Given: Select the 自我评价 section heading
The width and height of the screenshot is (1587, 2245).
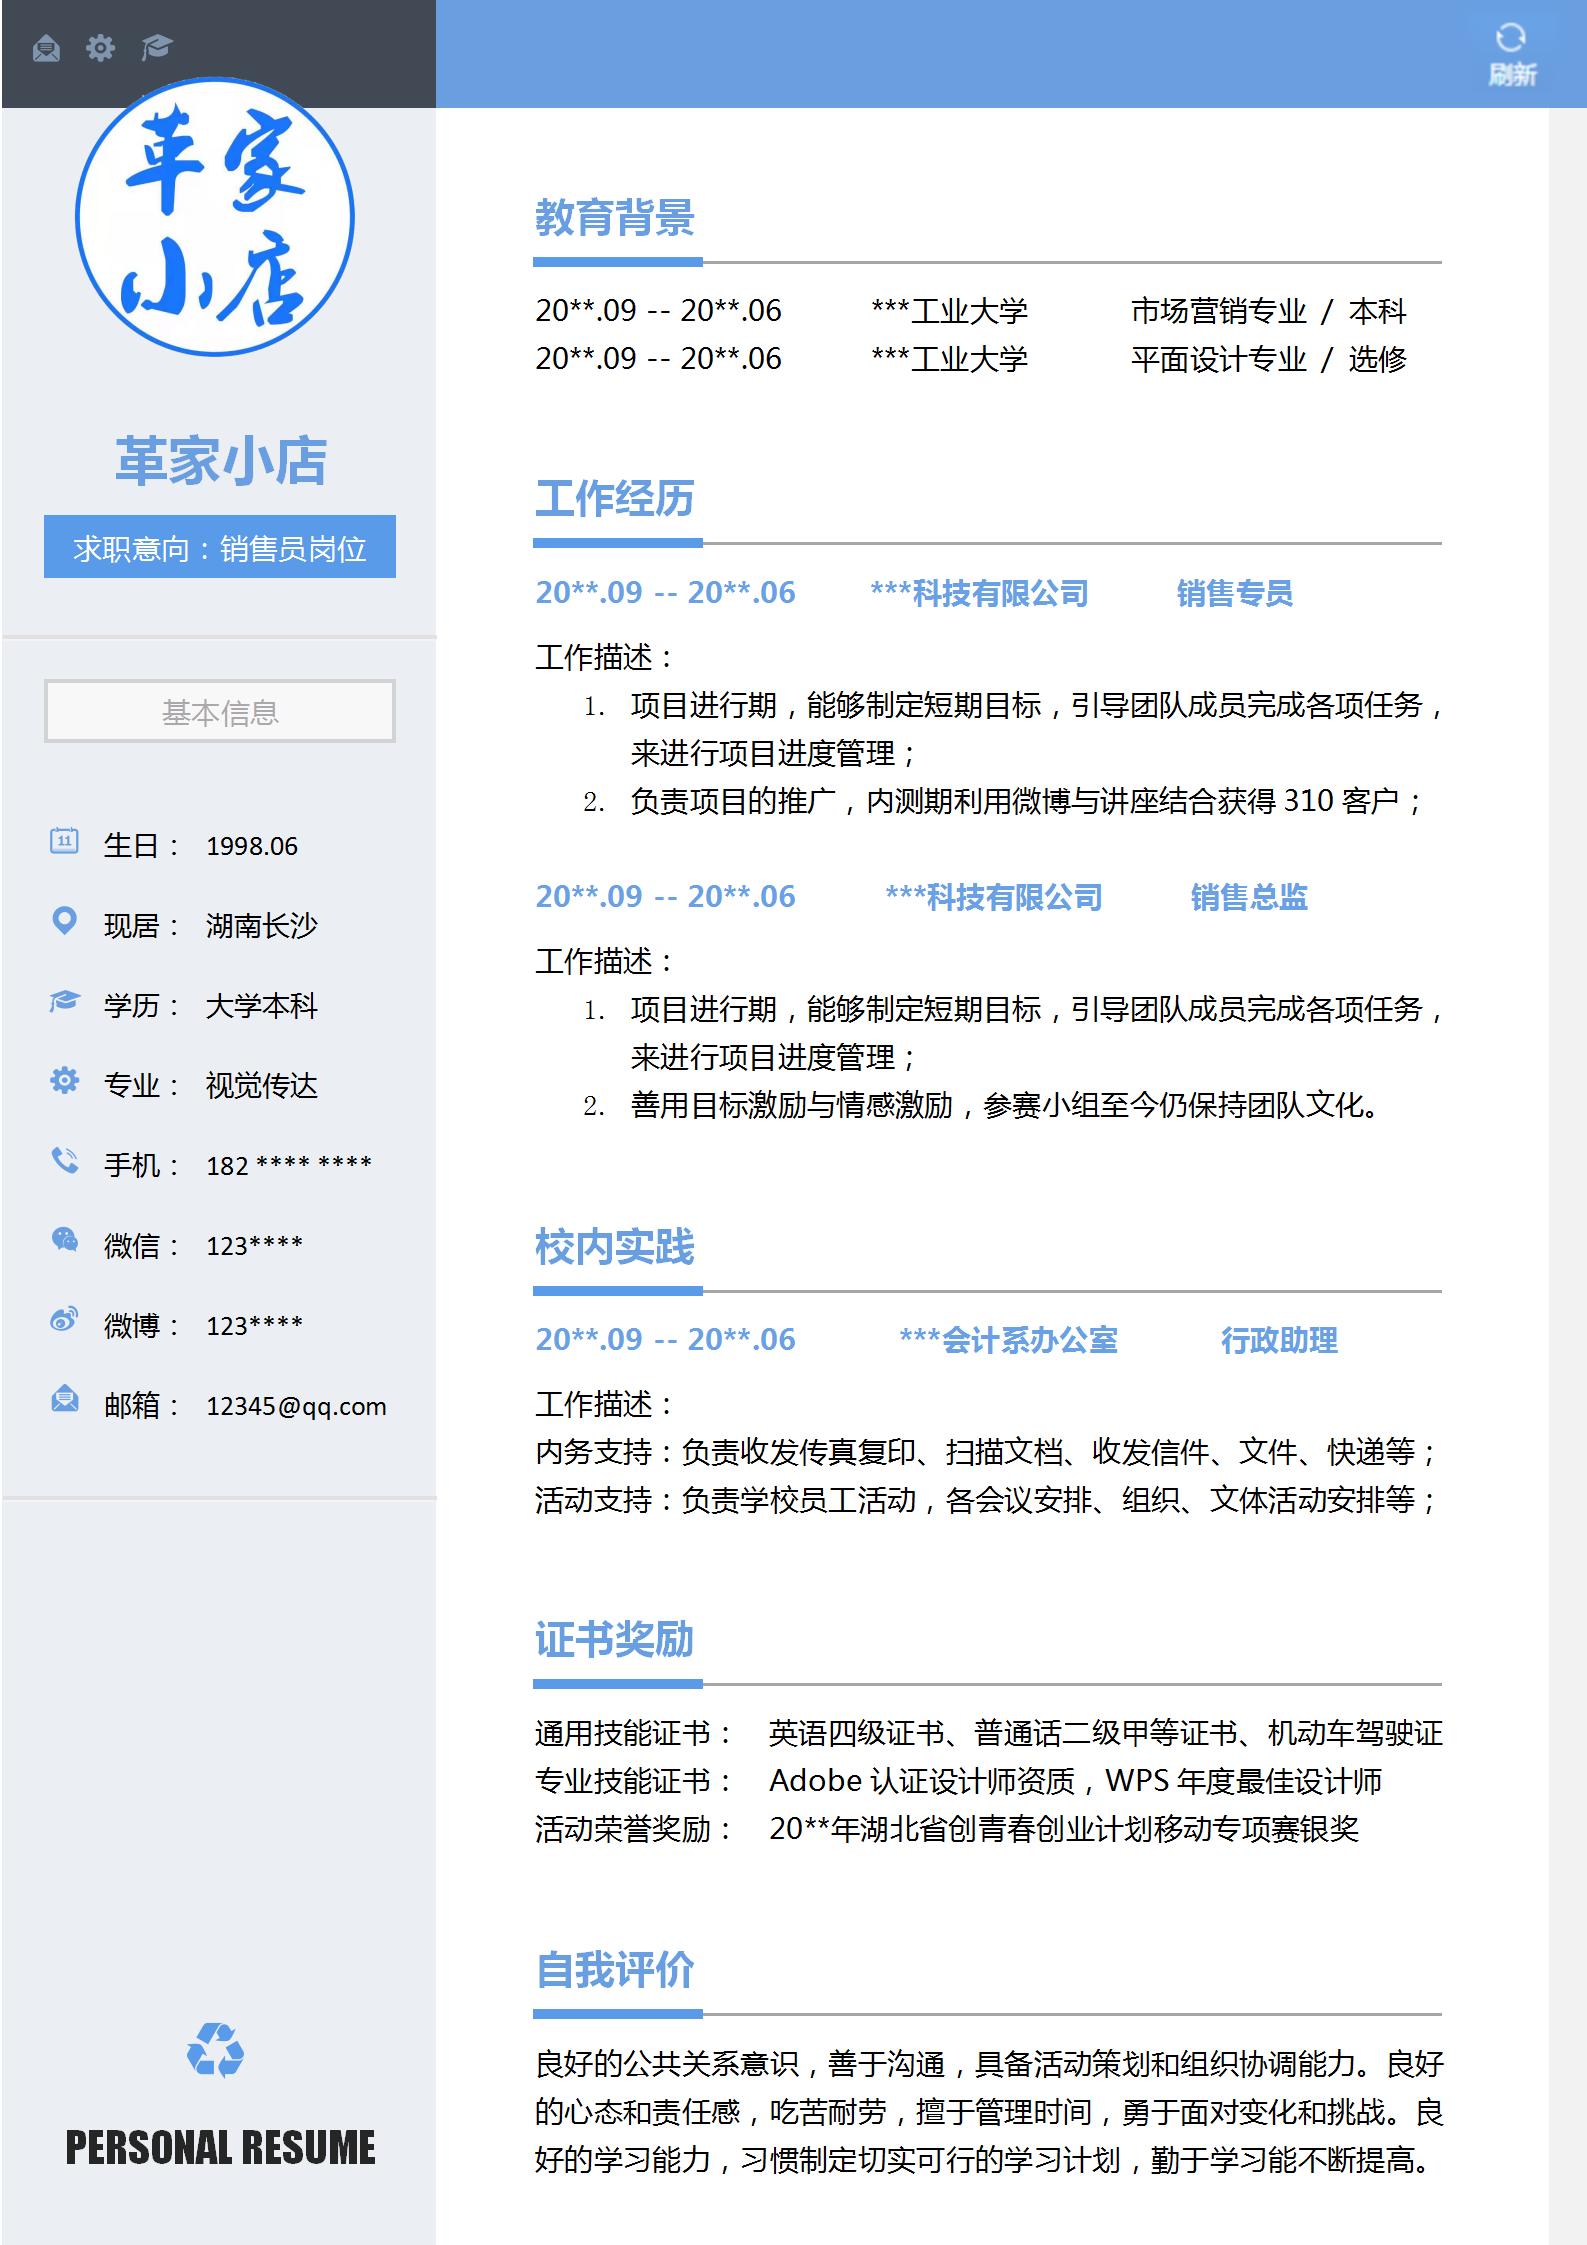Looking at the screenshot, I should tap(615, 1969).
